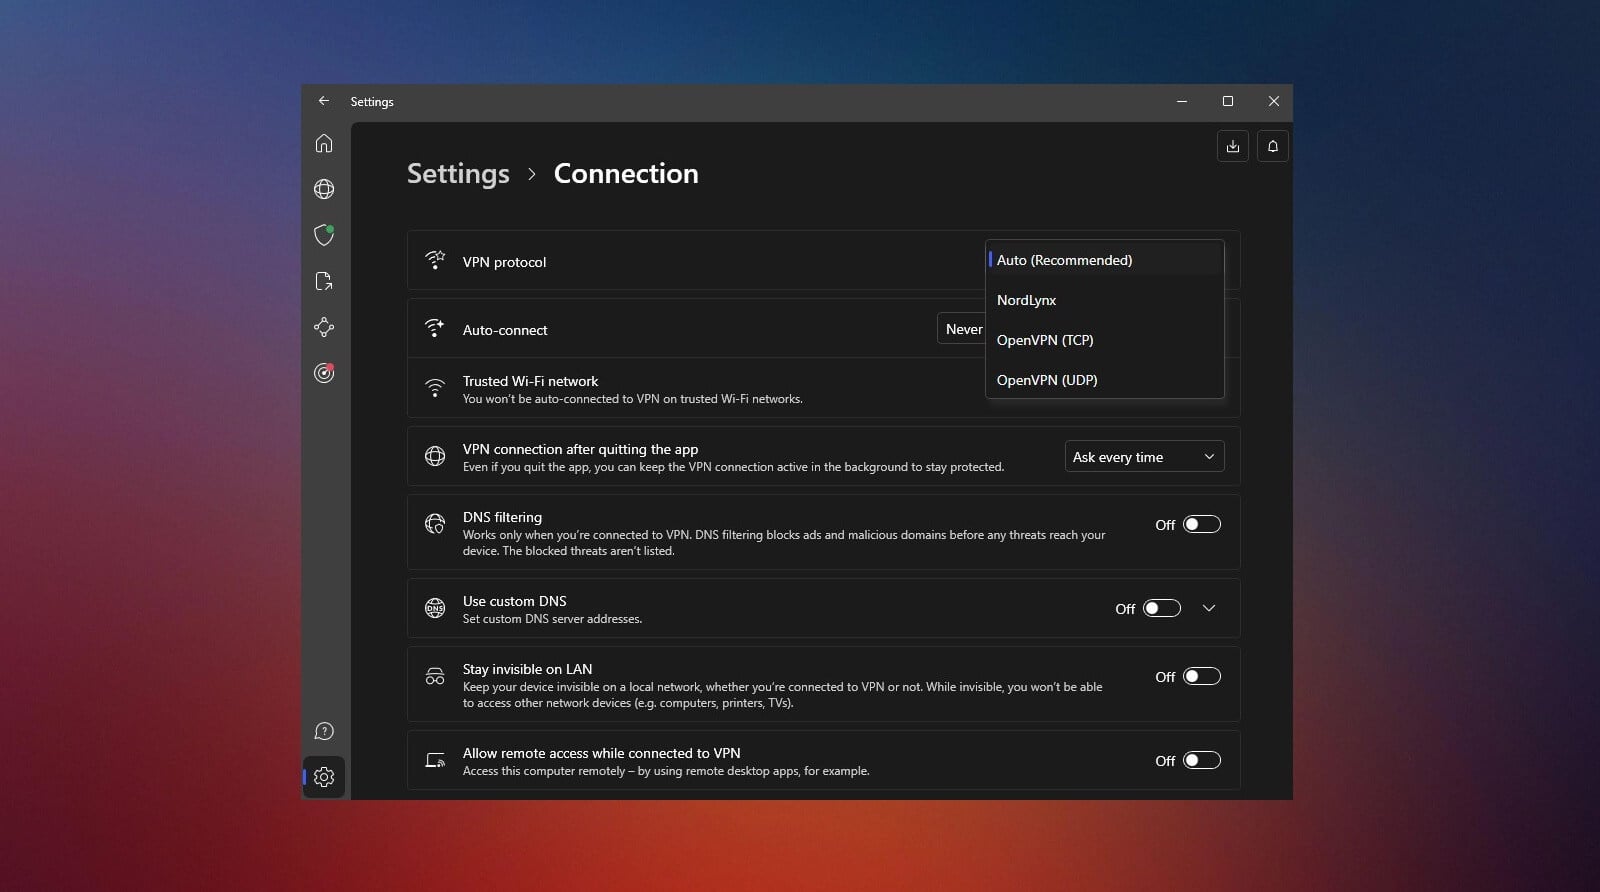
Task: Open the Auto-connect Never dropdown
Action: 961,329
